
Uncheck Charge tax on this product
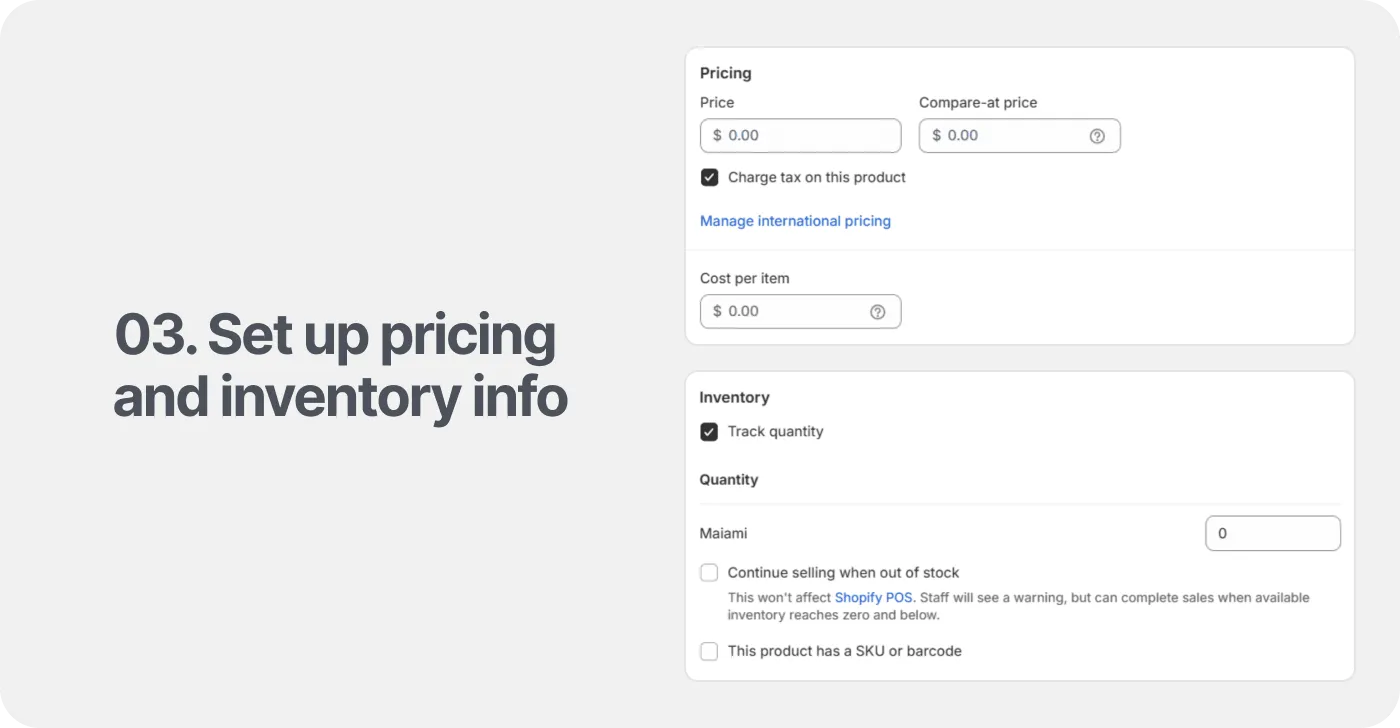[x=709, y=177]
